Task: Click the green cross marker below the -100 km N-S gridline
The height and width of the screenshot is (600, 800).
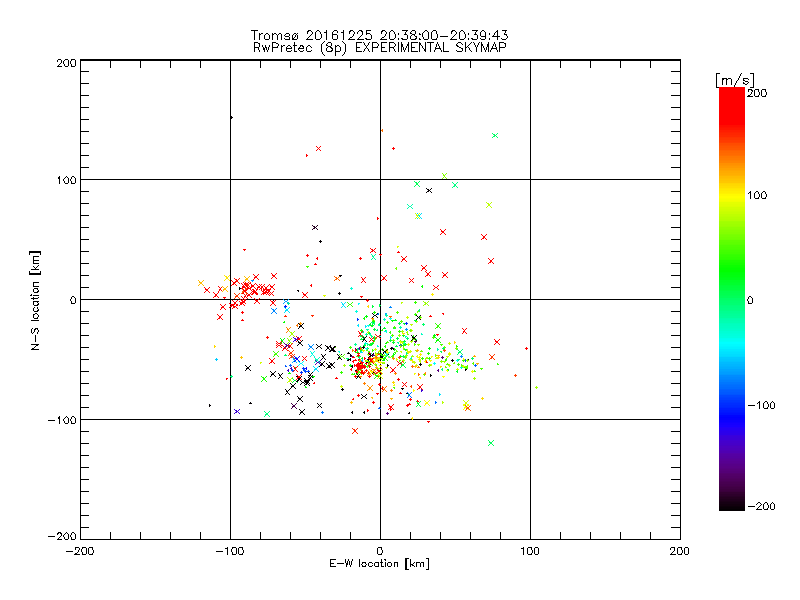Action: (x=491, y=443)
